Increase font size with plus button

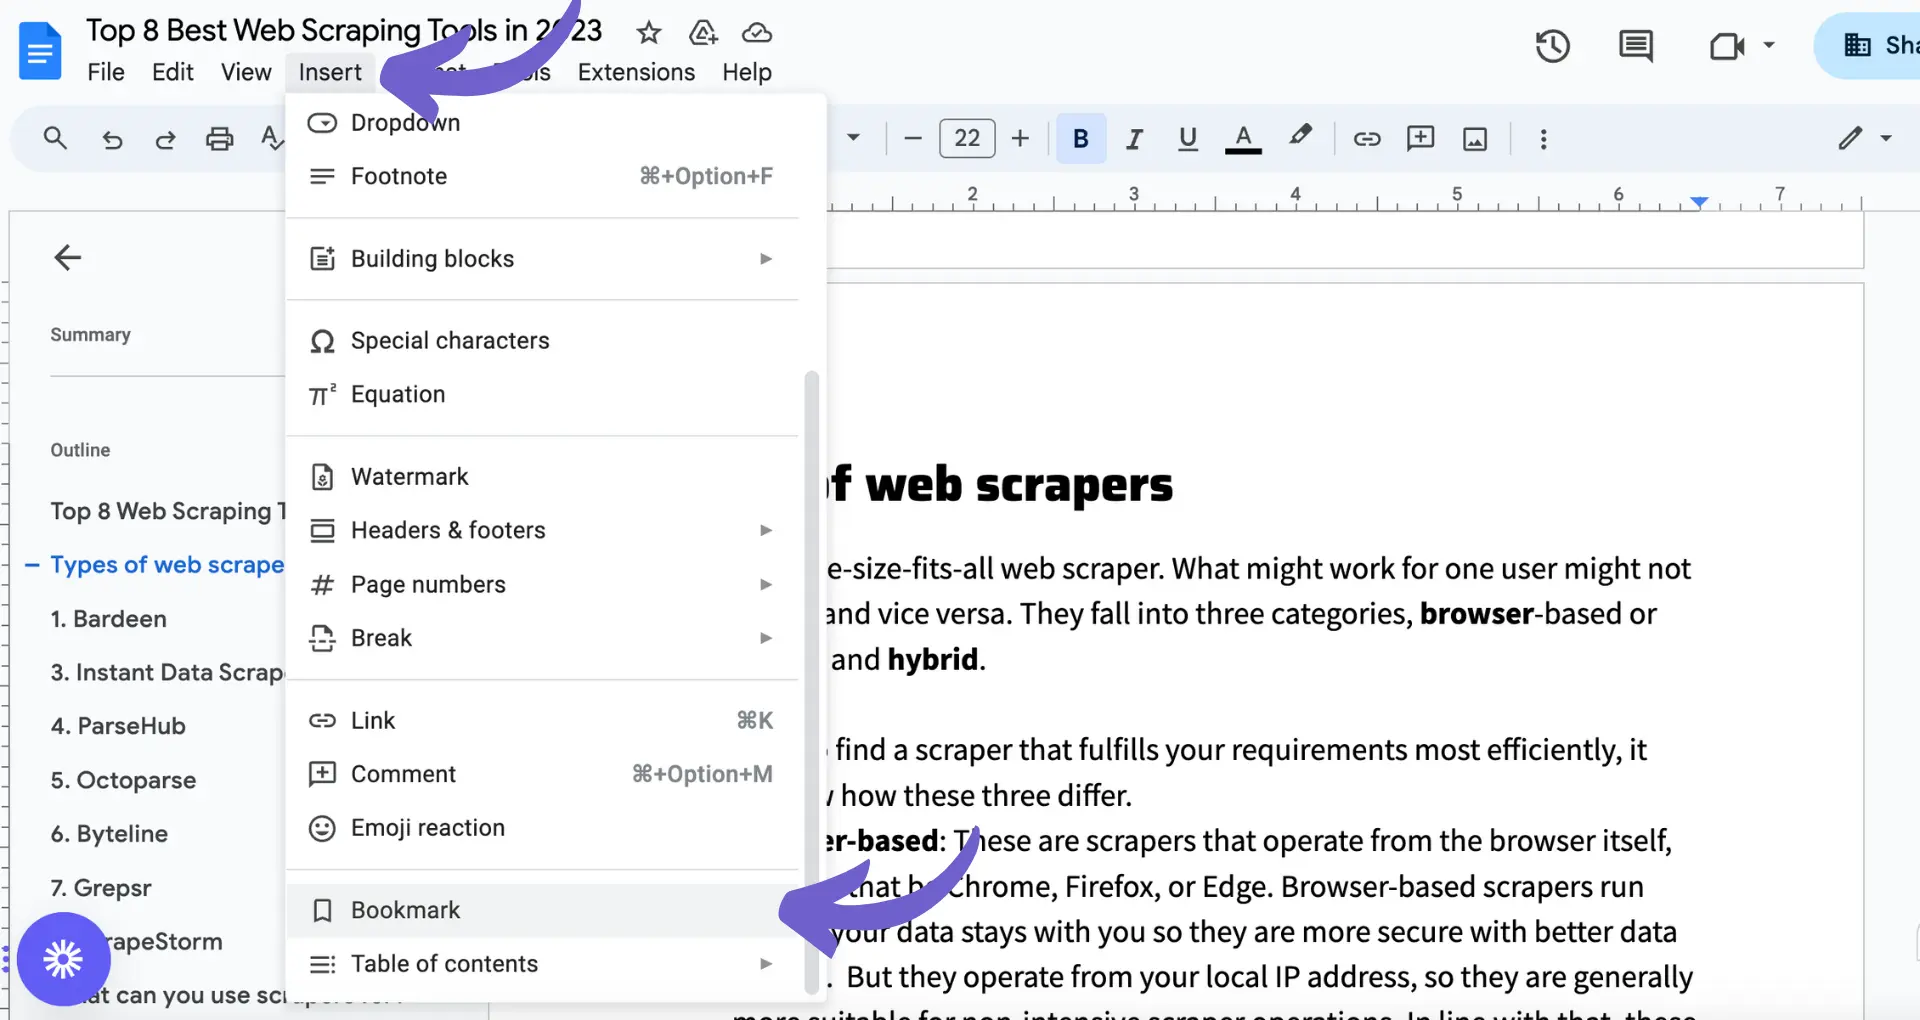[x=1020, y=138]
